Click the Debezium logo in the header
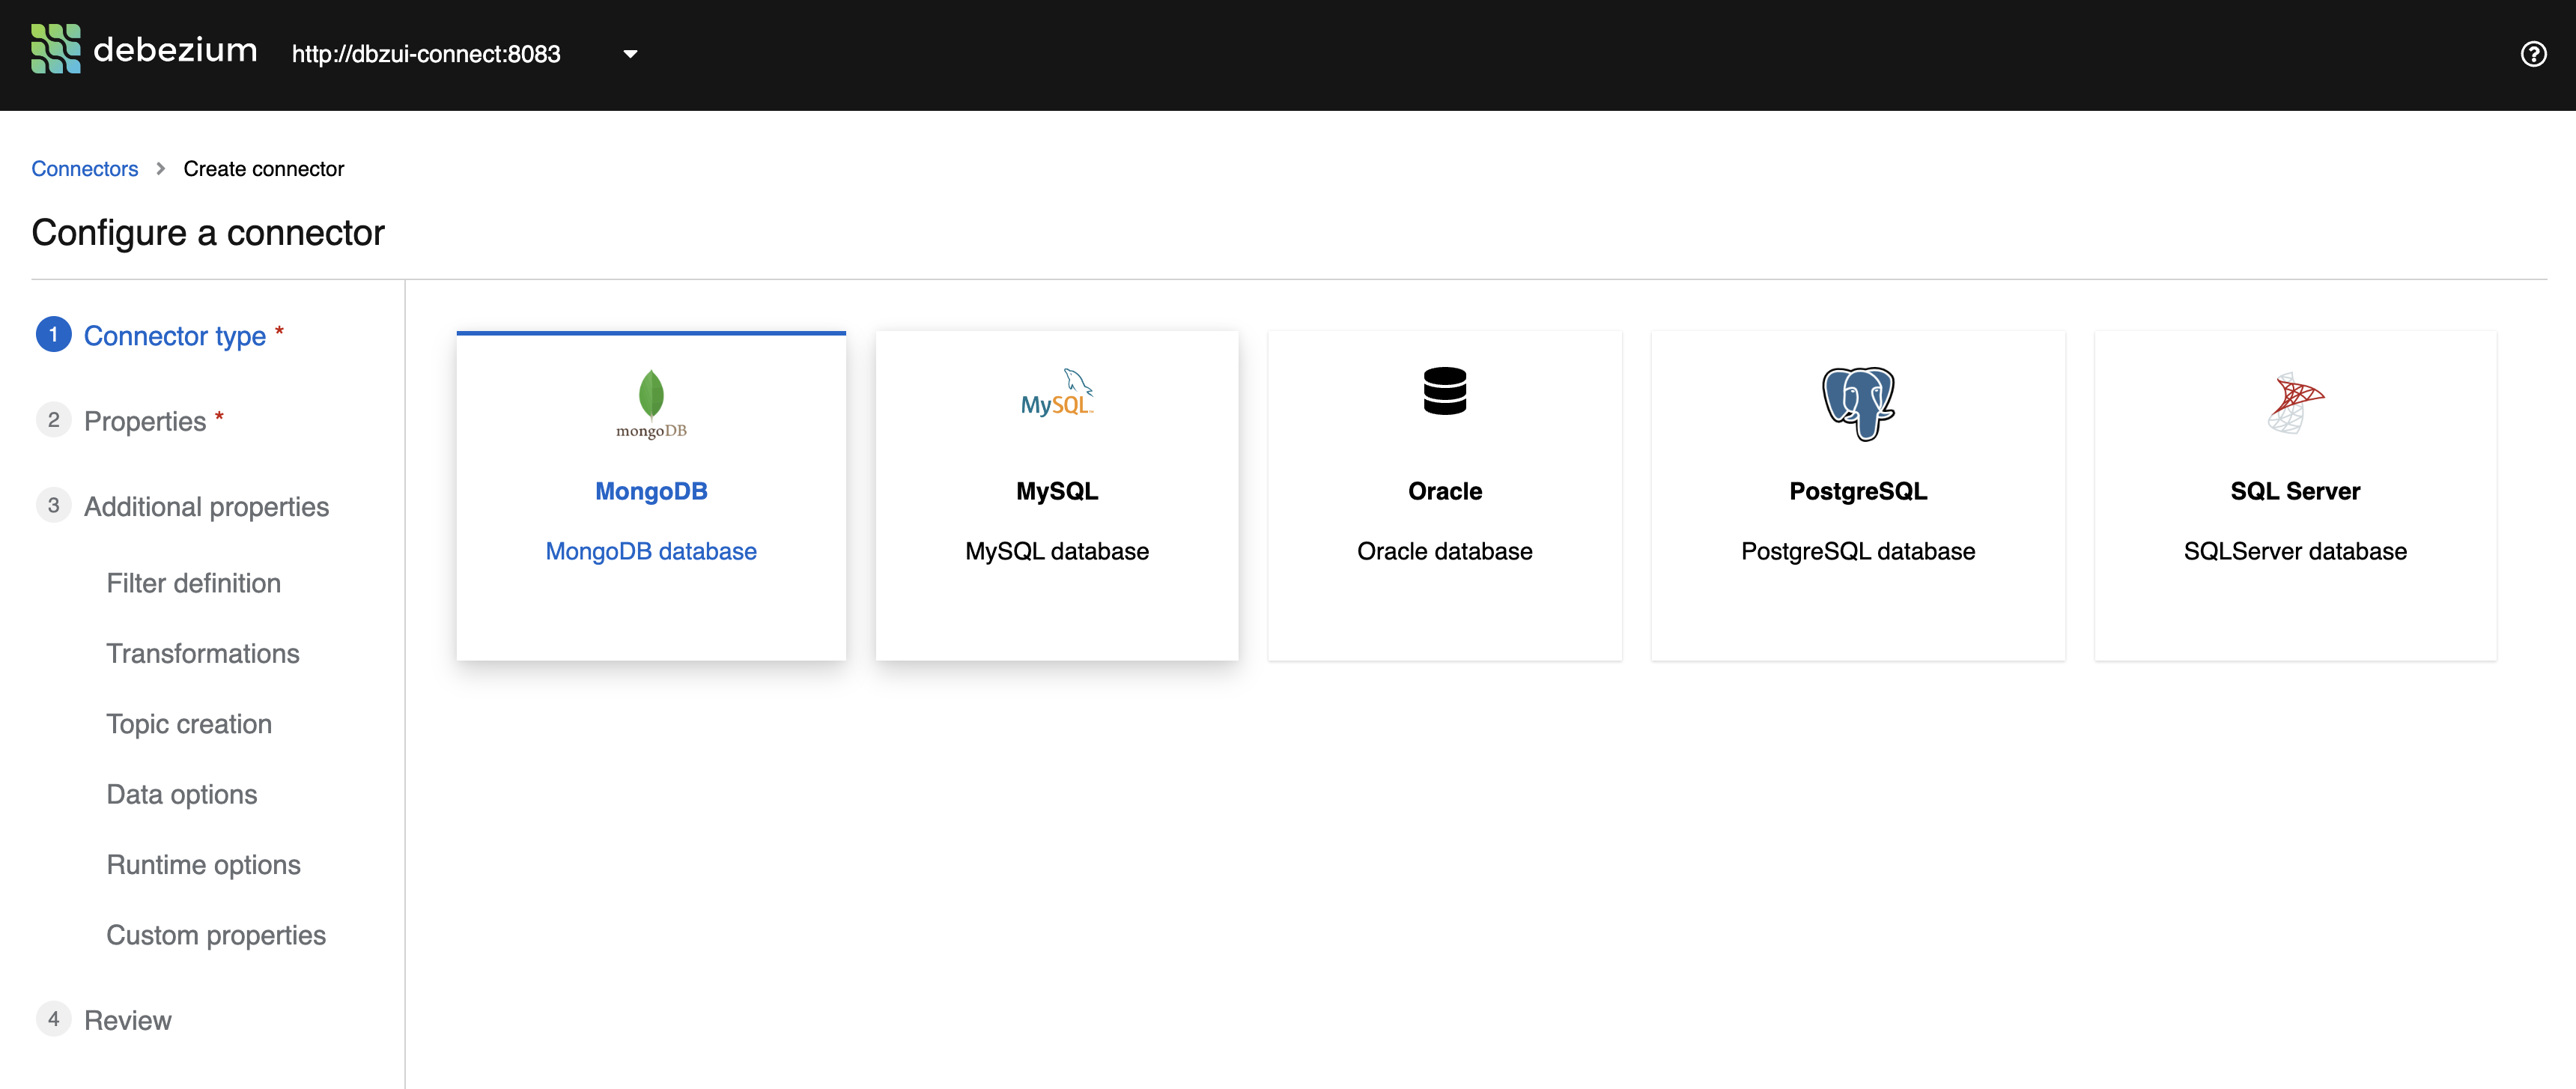The width and height of the screenshot is (2576, 1089). point(143,50)
